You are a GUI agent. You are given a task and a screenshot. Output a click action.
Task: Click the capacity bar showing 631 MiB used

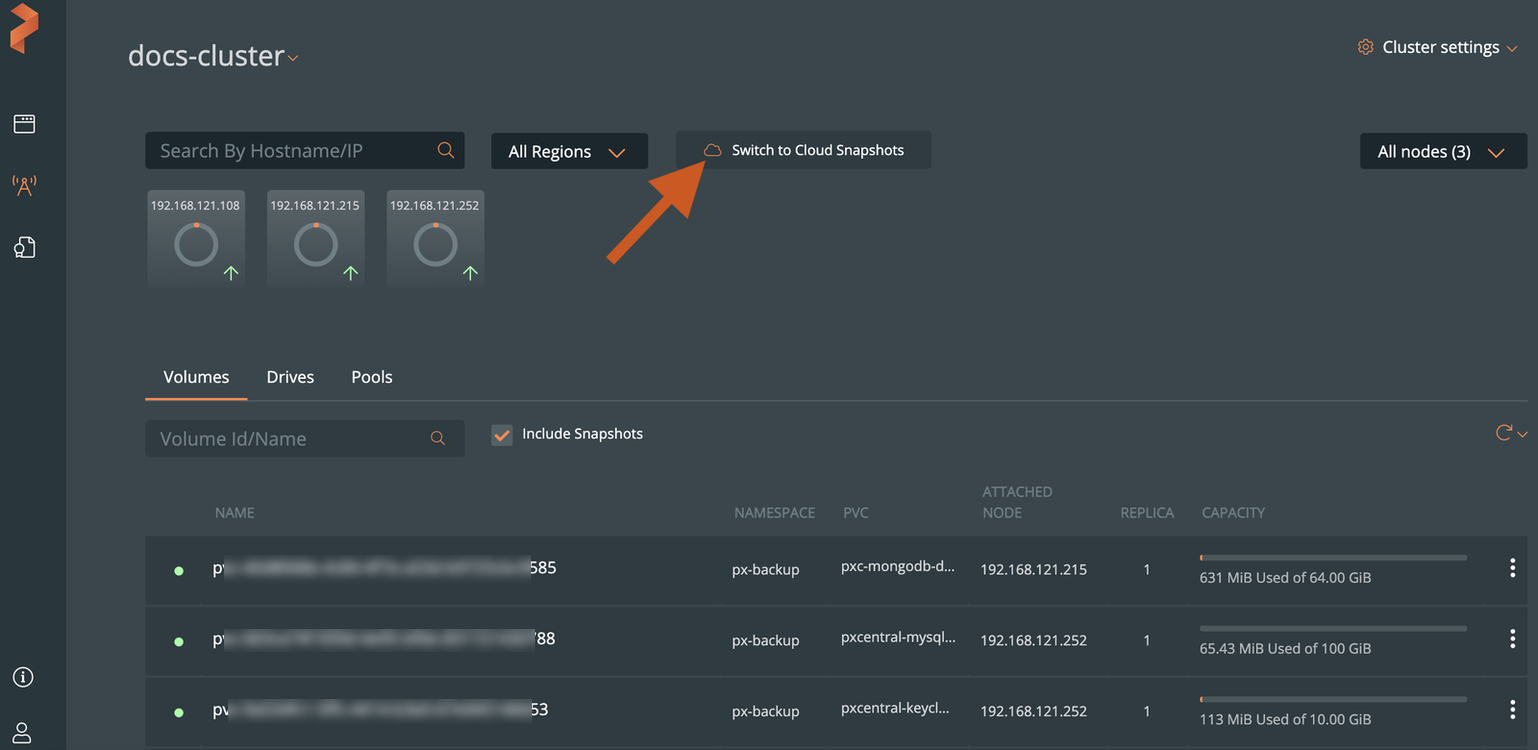1332,558
